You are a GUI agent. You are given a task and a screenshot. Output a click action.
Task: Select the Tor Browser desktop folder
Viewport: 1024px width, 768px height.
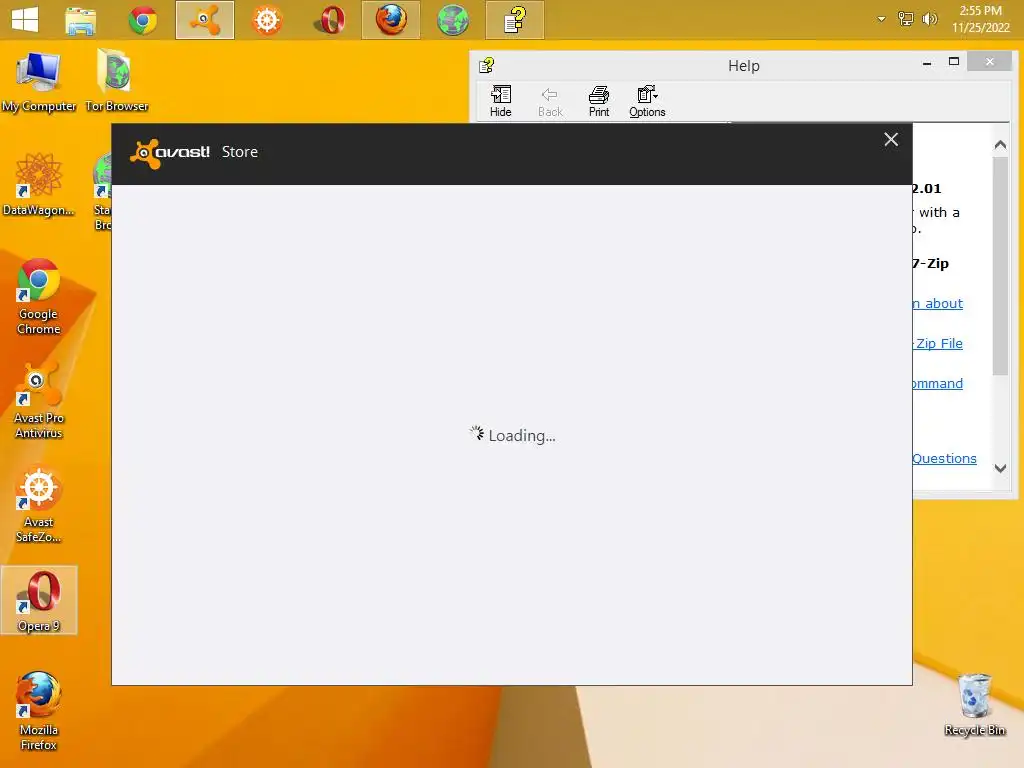[116, 82]
